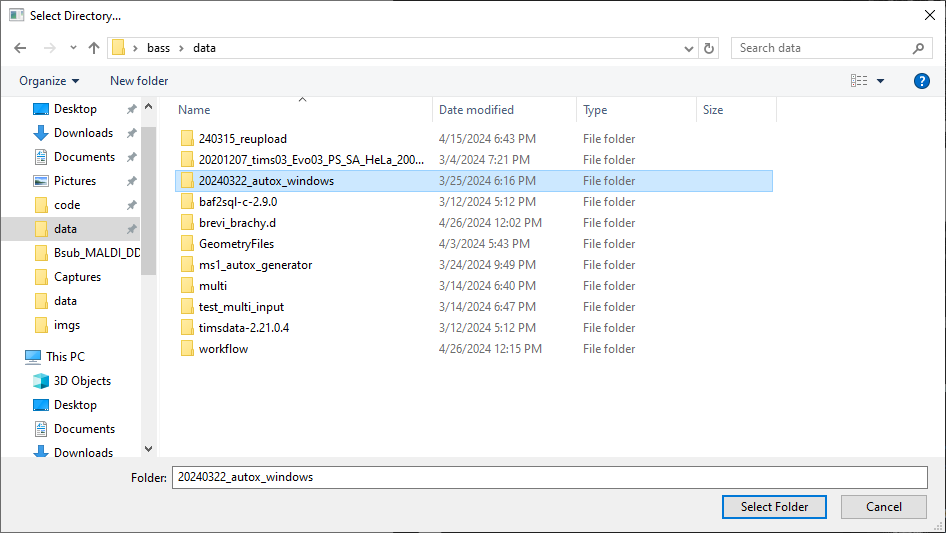This screenshot has height=533, width=946.
Task: Open Desktop under This PC
Action: (x=75, y=405)
